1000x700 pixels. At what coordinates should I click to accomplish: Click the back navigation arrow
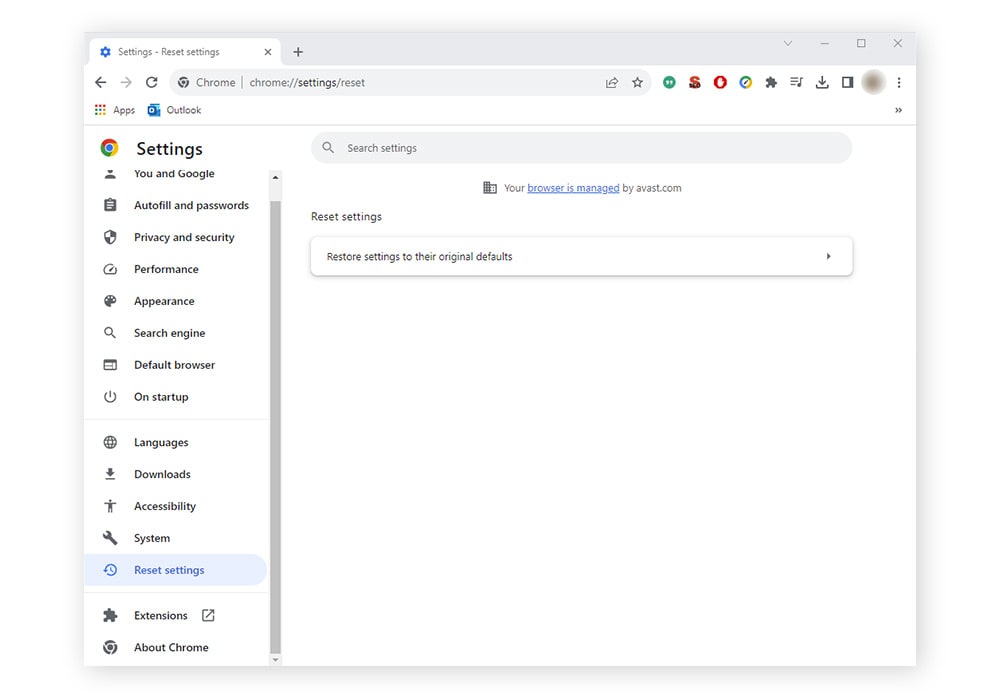100,83
